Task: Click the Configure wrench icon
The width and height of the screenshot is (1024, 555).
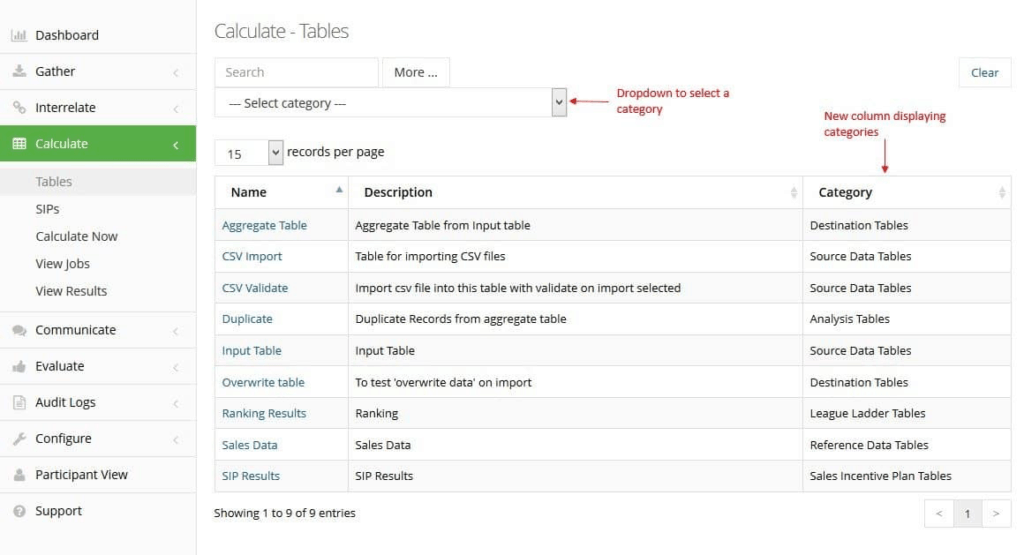Action: [x=19, y=438]
